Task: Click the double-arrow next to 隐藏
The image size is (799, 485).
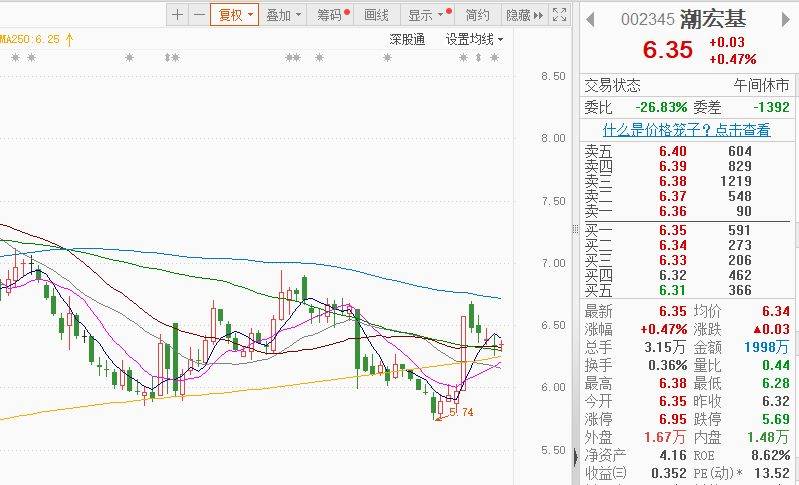Action: [x=539, y=15]
